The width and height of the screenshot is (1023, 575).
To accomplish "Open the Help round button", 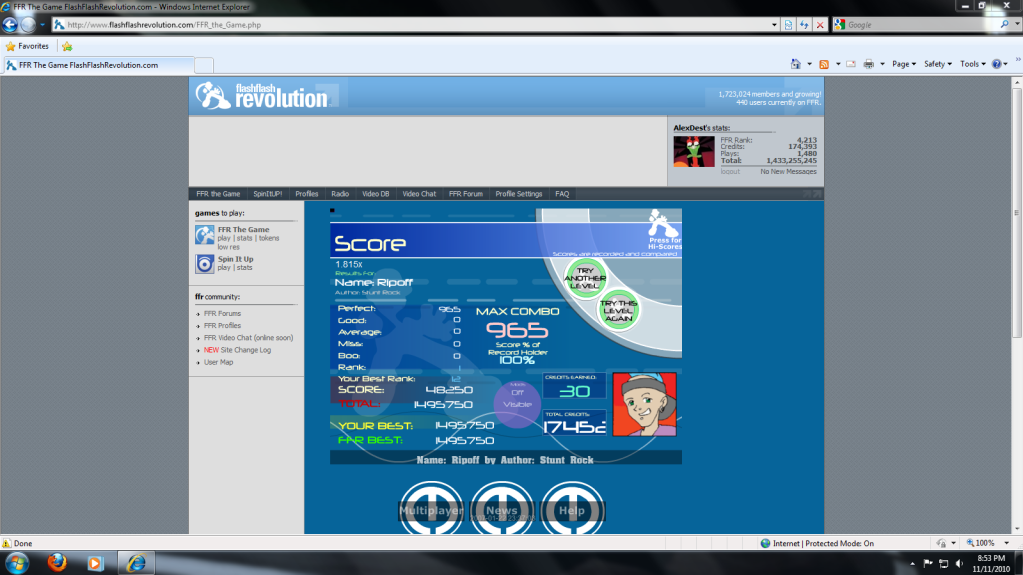I will click(x=572, y=510).
